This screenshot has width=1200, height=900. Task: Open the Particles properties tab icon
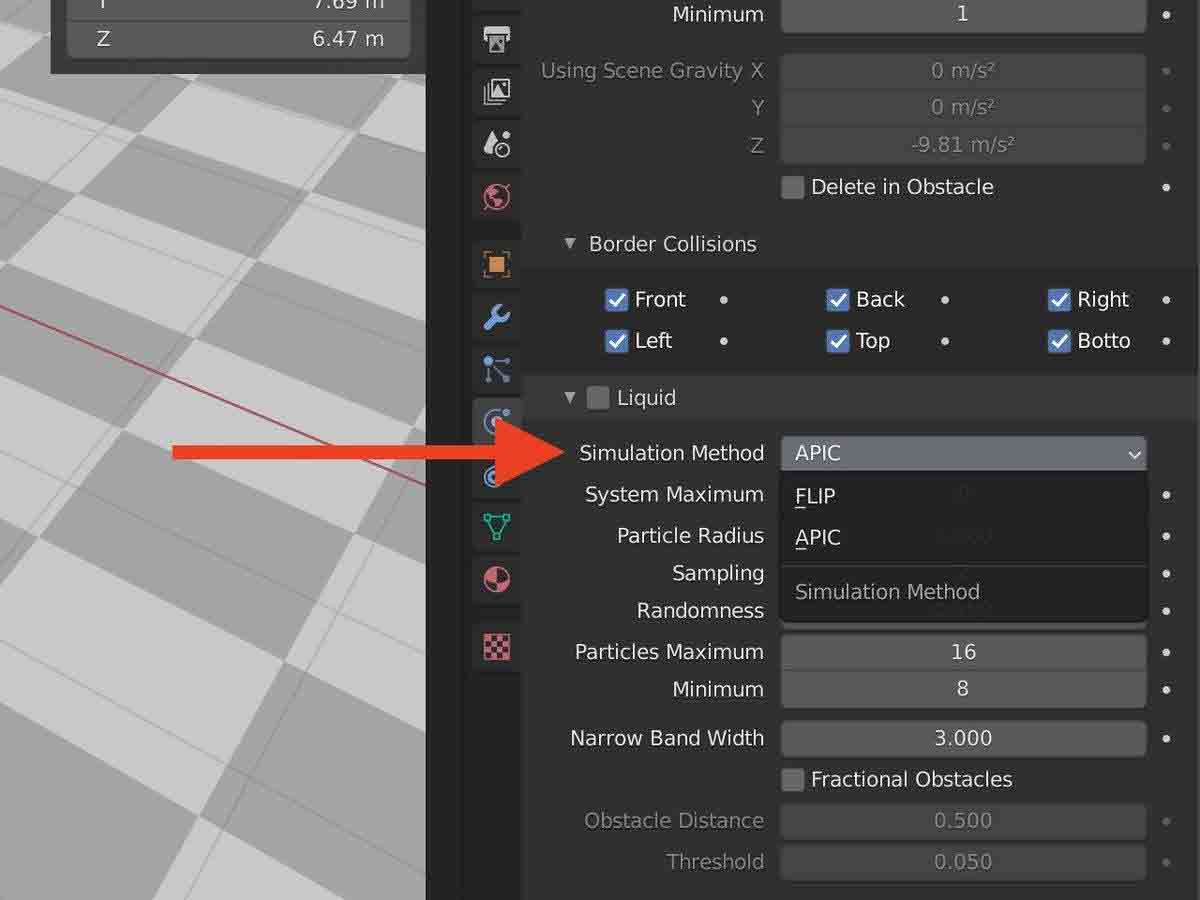point(497,370)
